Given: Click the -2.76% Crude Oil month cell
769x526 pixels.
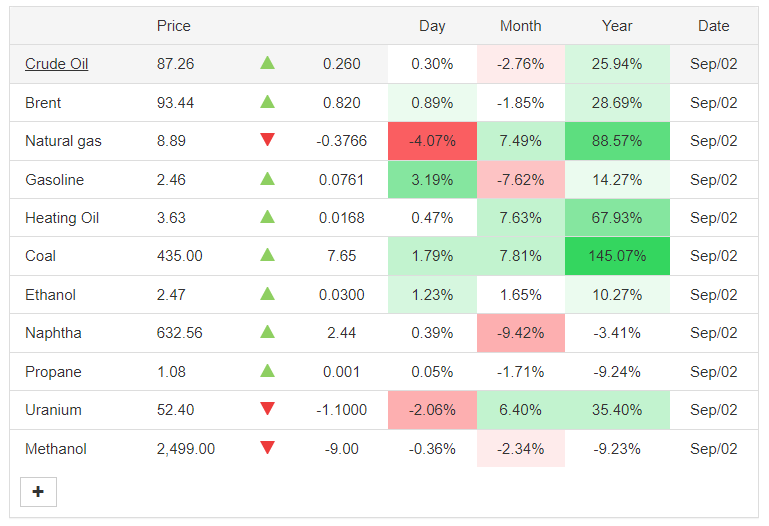Looking at the screenshot, I should (520, 64).
